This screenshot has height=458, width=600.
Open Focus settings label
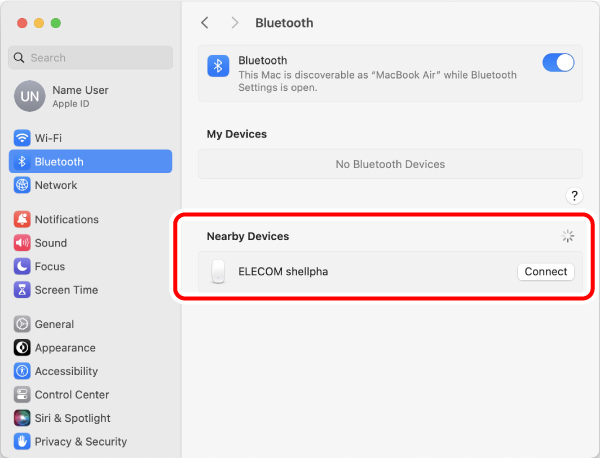coord(50,266)
